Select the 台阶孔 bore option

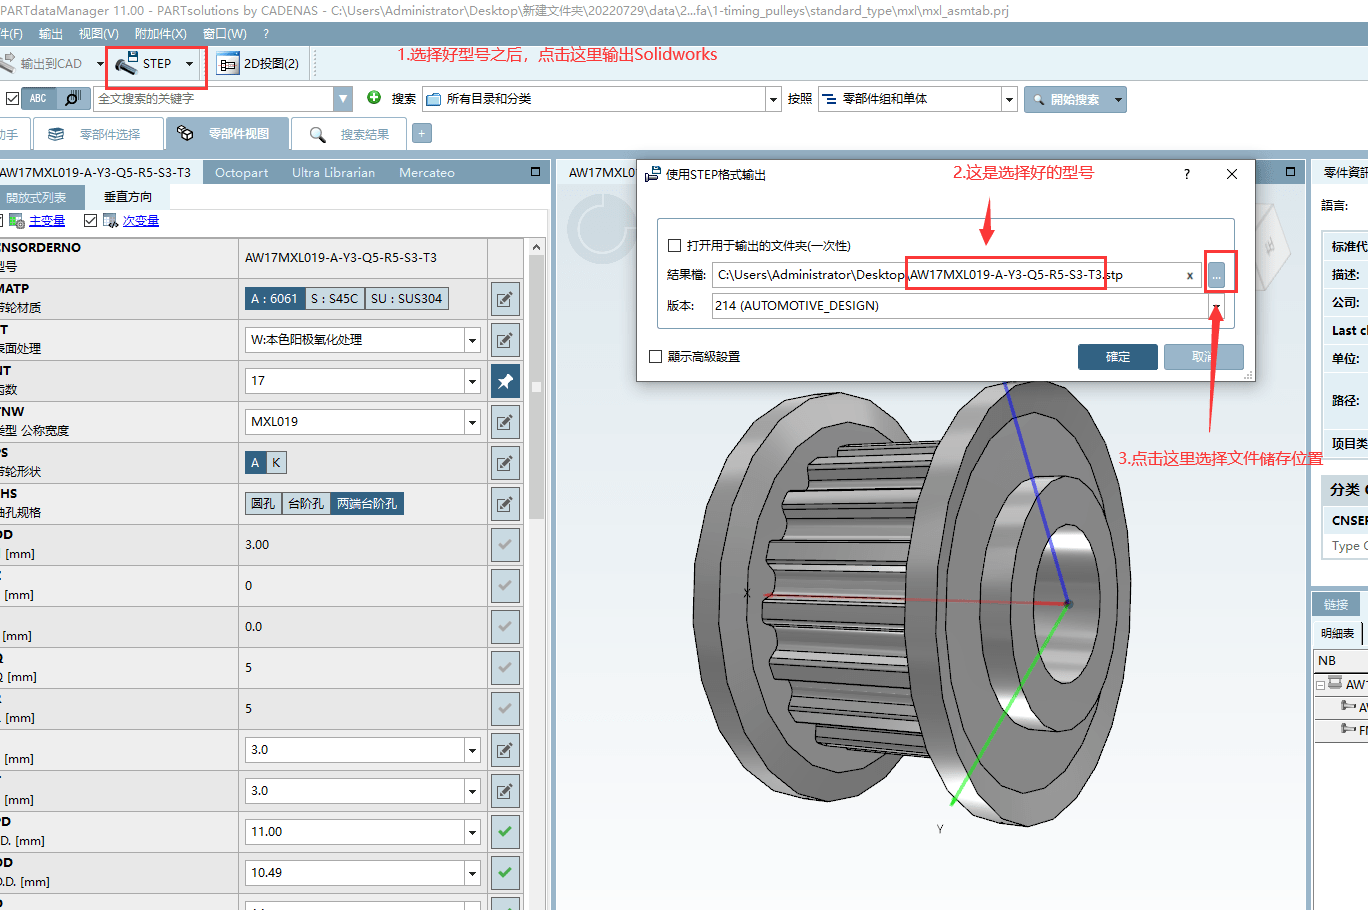(306, 503)
